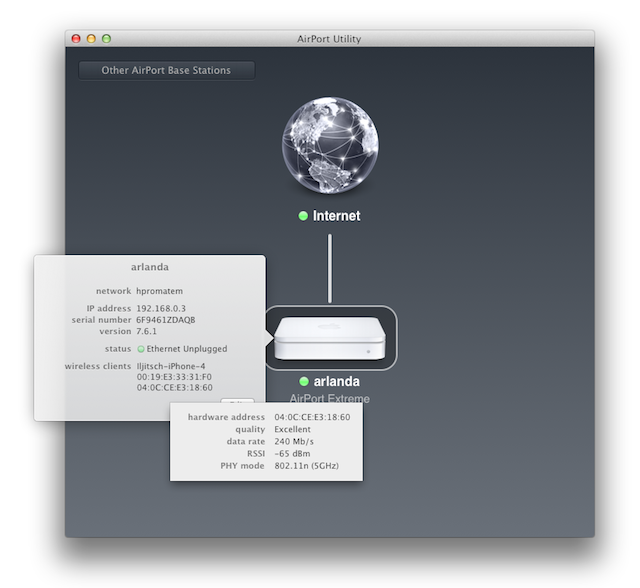Click the serial number 6F9461ZDAQB

pos(165,320)
